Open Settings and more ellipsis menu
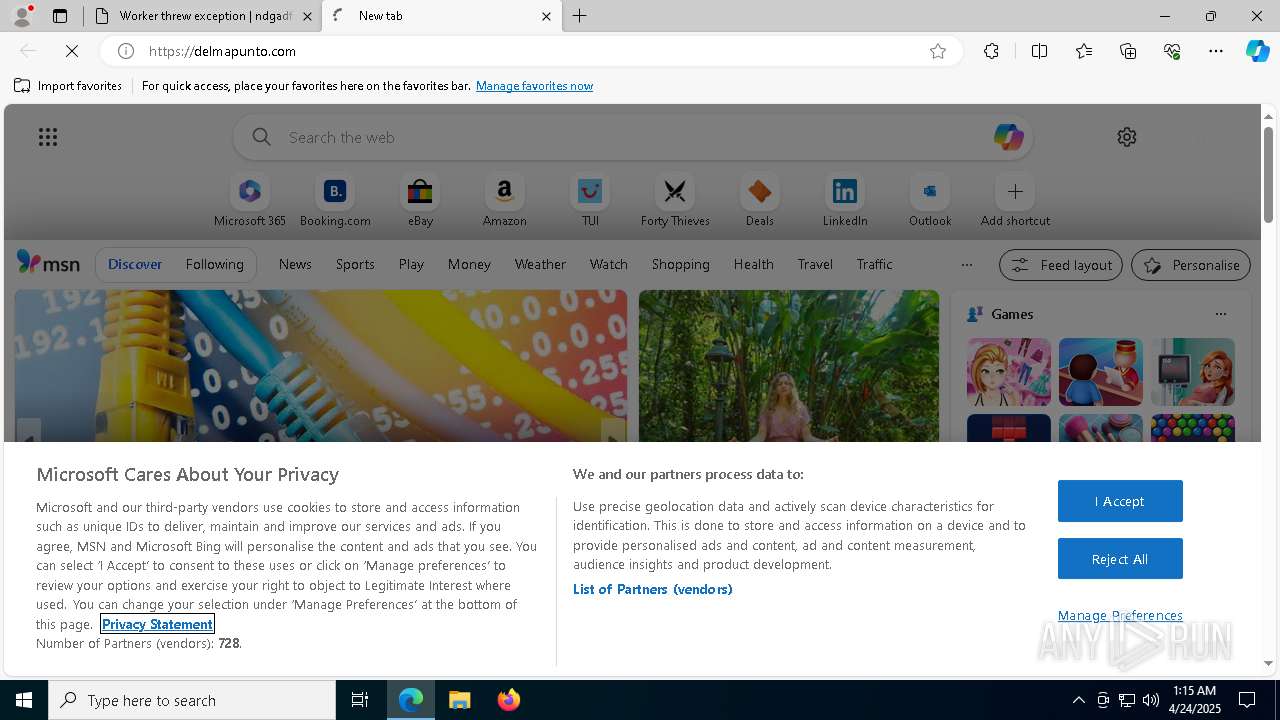 (1216, 51)
